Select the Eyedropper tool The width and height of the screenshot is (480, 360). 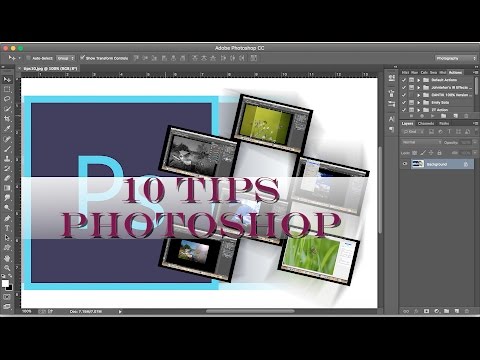coord(7,129)
